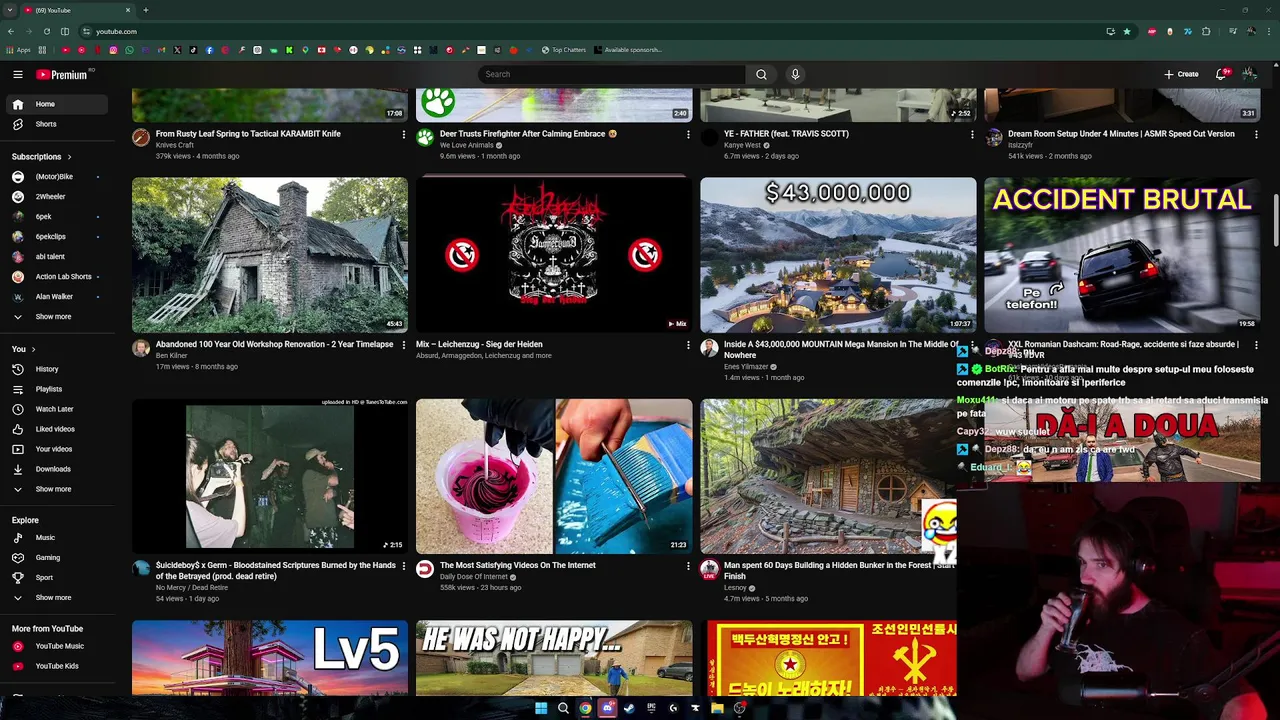Open the Action Lab Shorts subscription

pyautogui.click(x=58, y=277)
